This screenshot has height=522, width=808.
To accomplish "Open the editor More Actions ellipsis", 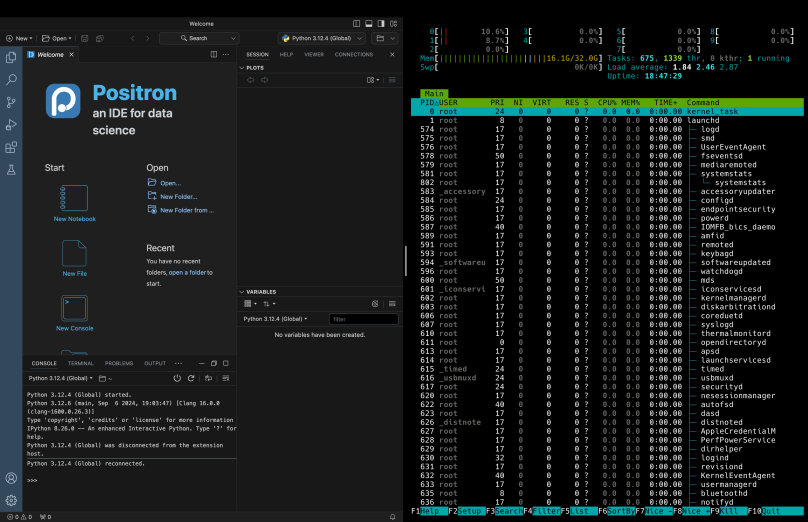I will click(x=226, y=54).
